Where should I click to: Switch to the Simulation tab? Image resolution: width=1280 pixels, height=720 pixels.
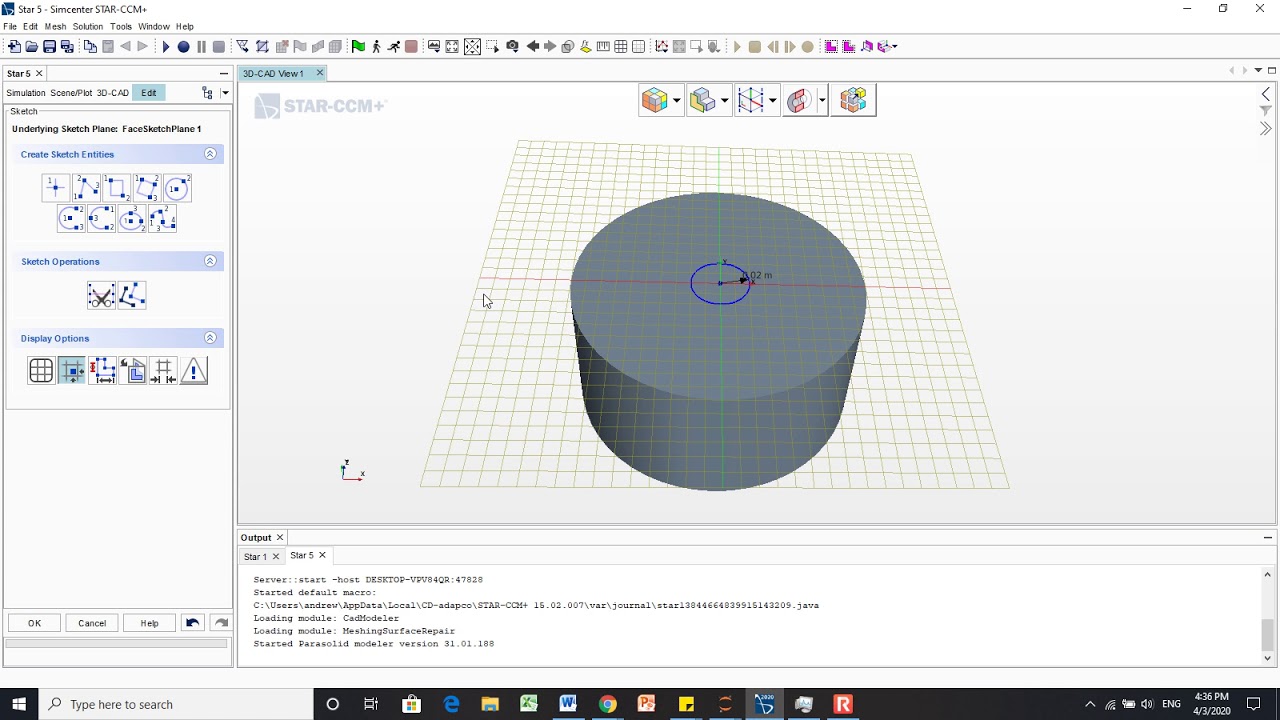click(x=26, y=93)
